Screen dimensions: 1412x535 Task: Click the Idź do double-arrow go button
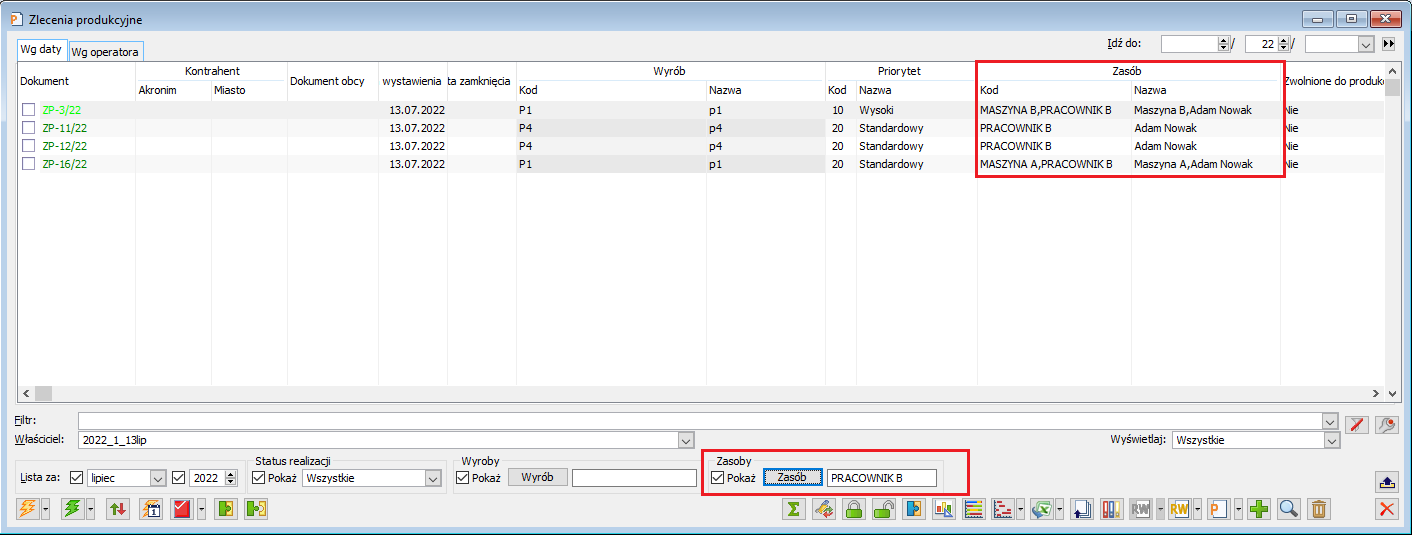click(1388, 44)
